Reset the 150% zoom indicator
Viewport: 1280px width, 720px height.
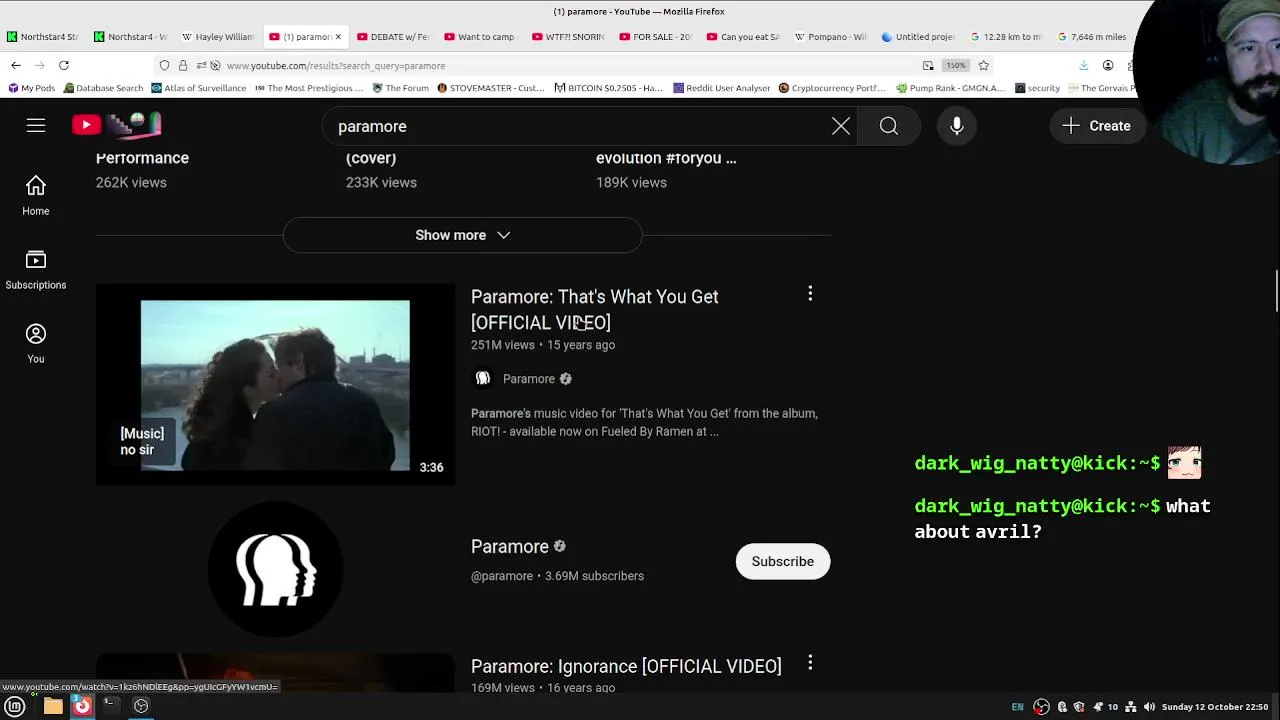pyautogui.click(x=956, y=66)
